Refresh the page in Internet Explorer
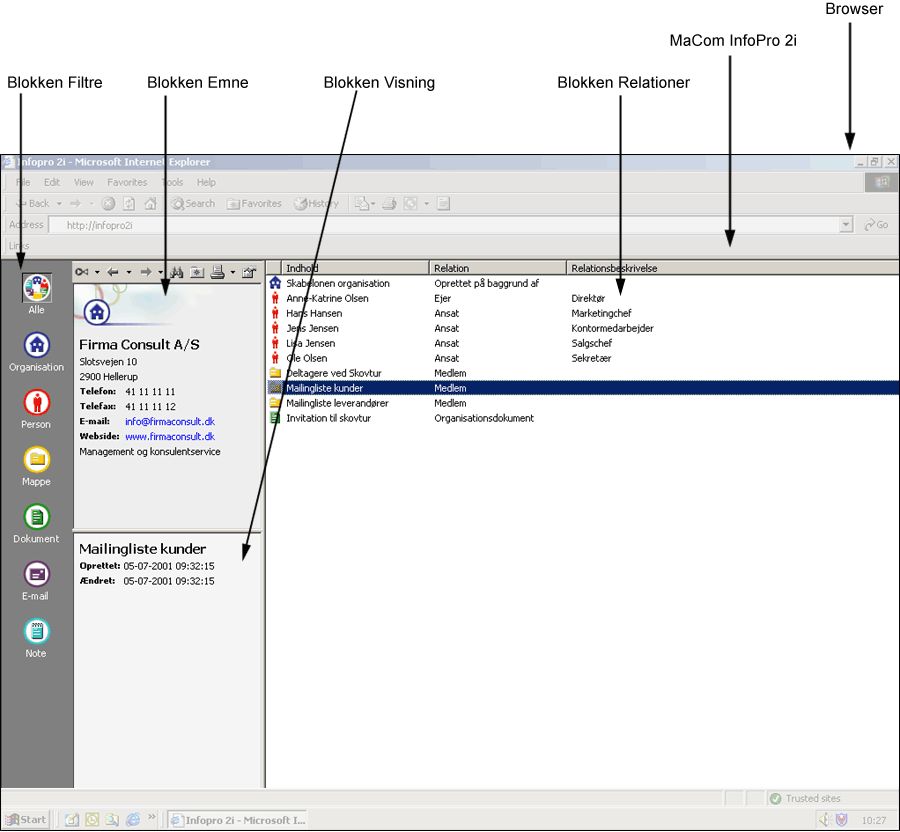 point(129,203)
